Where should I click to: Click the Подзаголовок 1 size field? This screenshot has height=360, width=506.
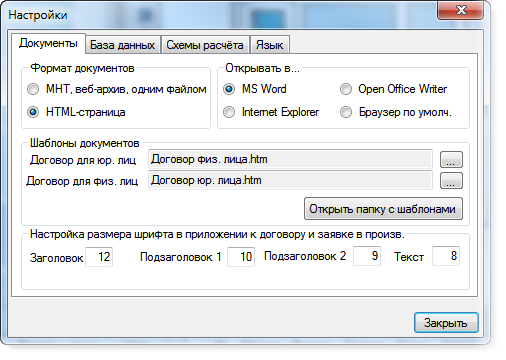click(x=241, y=257)
